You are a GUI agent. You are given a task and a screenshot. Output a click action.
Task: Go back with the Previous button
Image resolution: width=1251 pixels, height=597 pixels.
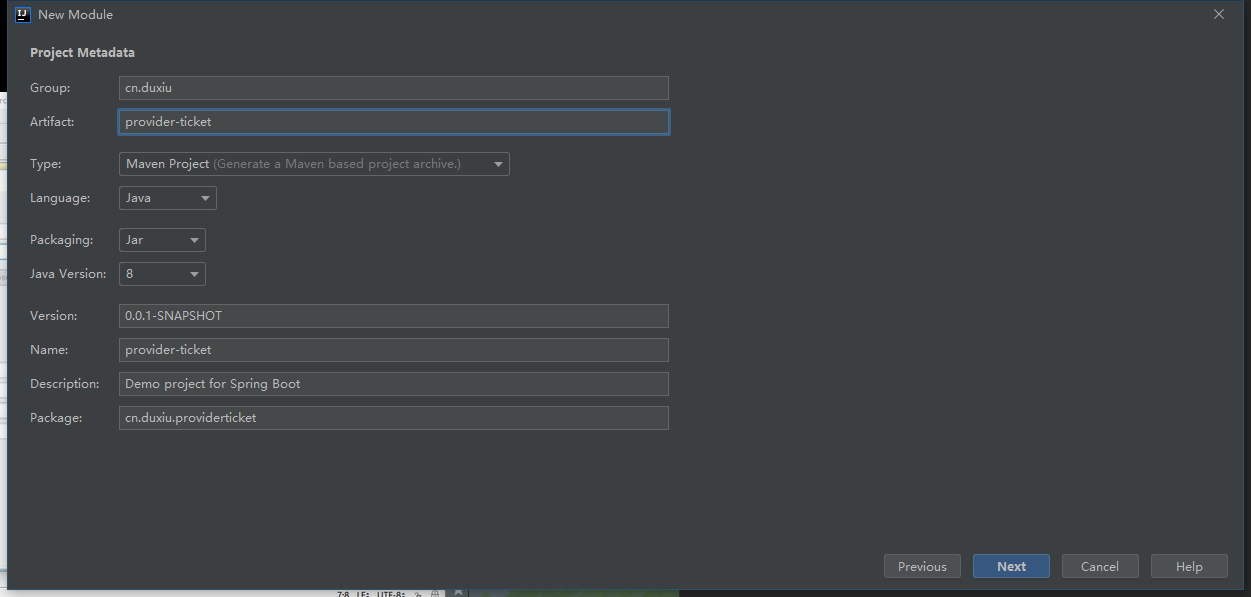point(921,566)
